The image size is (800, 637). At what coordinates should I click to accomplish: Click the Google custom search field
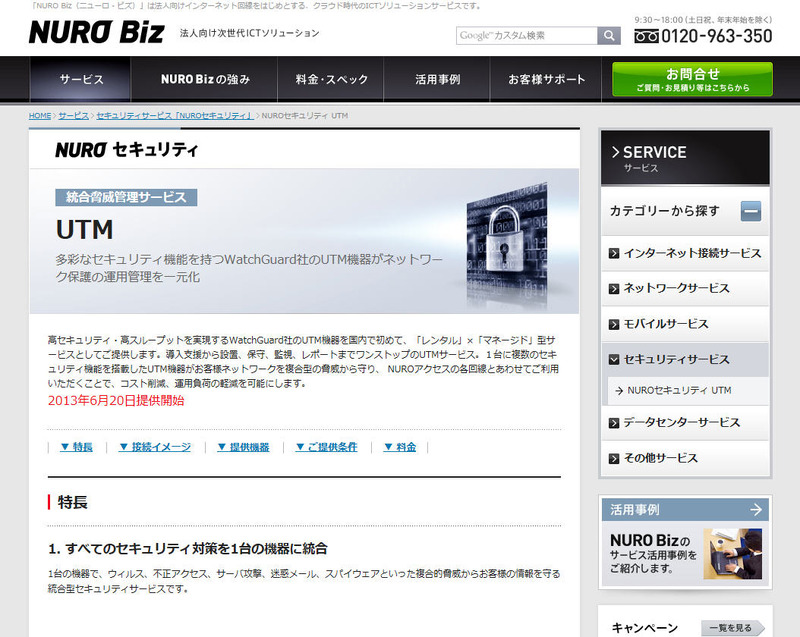(x=527, y=36)
